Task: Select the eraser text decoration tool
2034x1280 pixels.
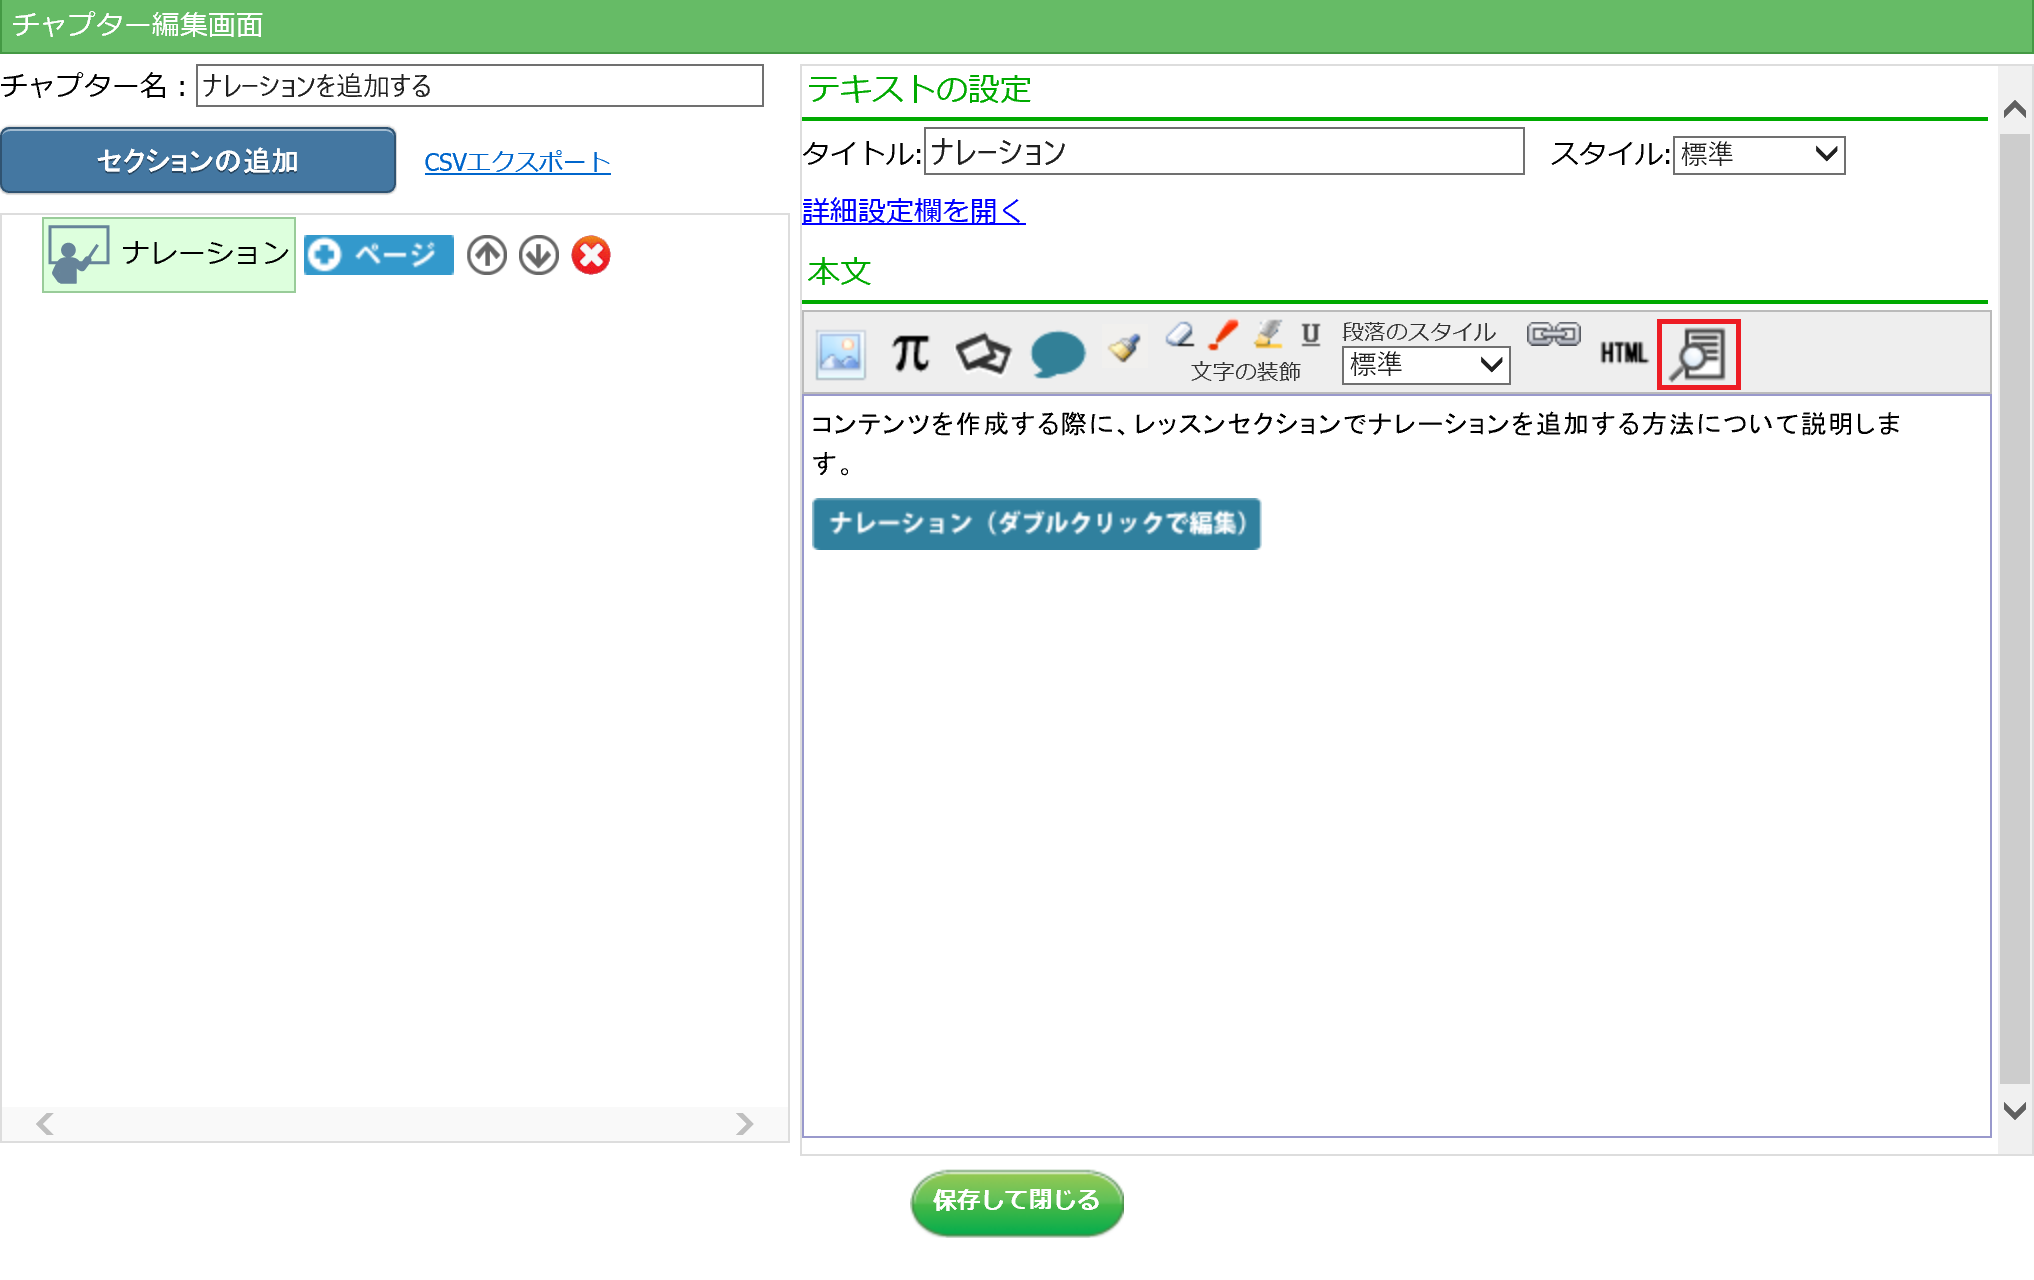Action: (x=1181, y=335)
